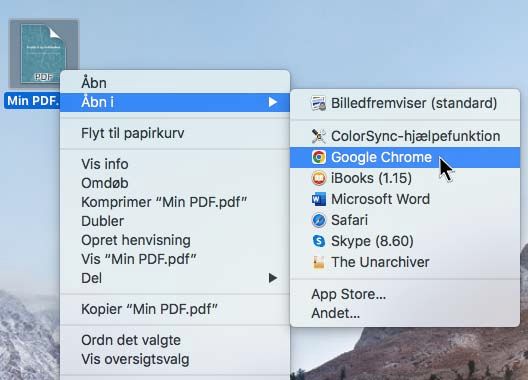Select Opret henvisning
Image resolution: width=528 pixels, height=380 pixels.
(x=175, y=240)
